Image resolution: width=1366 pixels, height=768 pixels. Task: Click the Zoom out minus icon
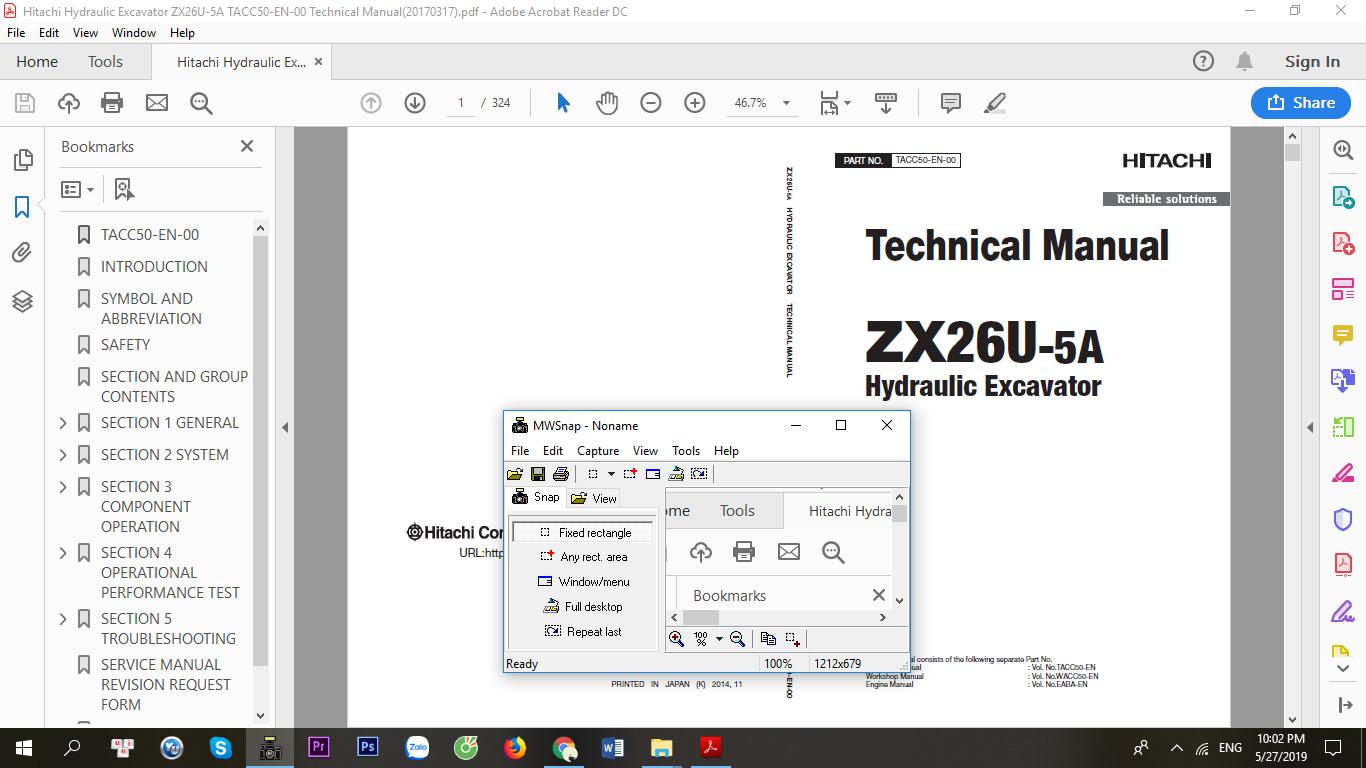click(x=651, y=103)
